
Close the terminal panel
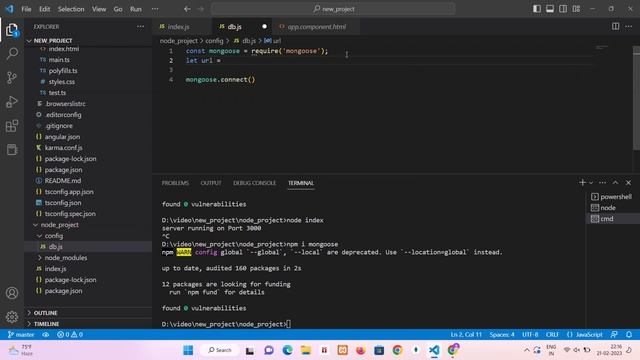pyautogui.click(x=629, y=182)
